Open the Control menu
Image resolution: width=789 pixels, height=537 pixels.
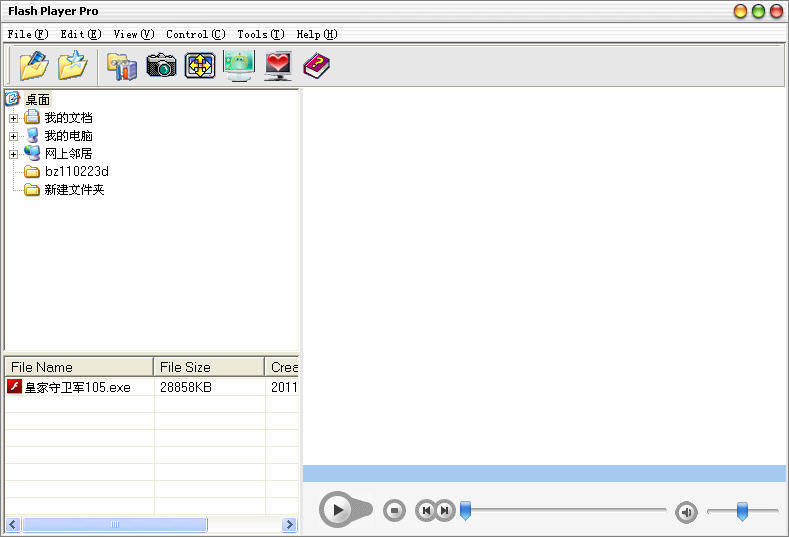point(195,34)
